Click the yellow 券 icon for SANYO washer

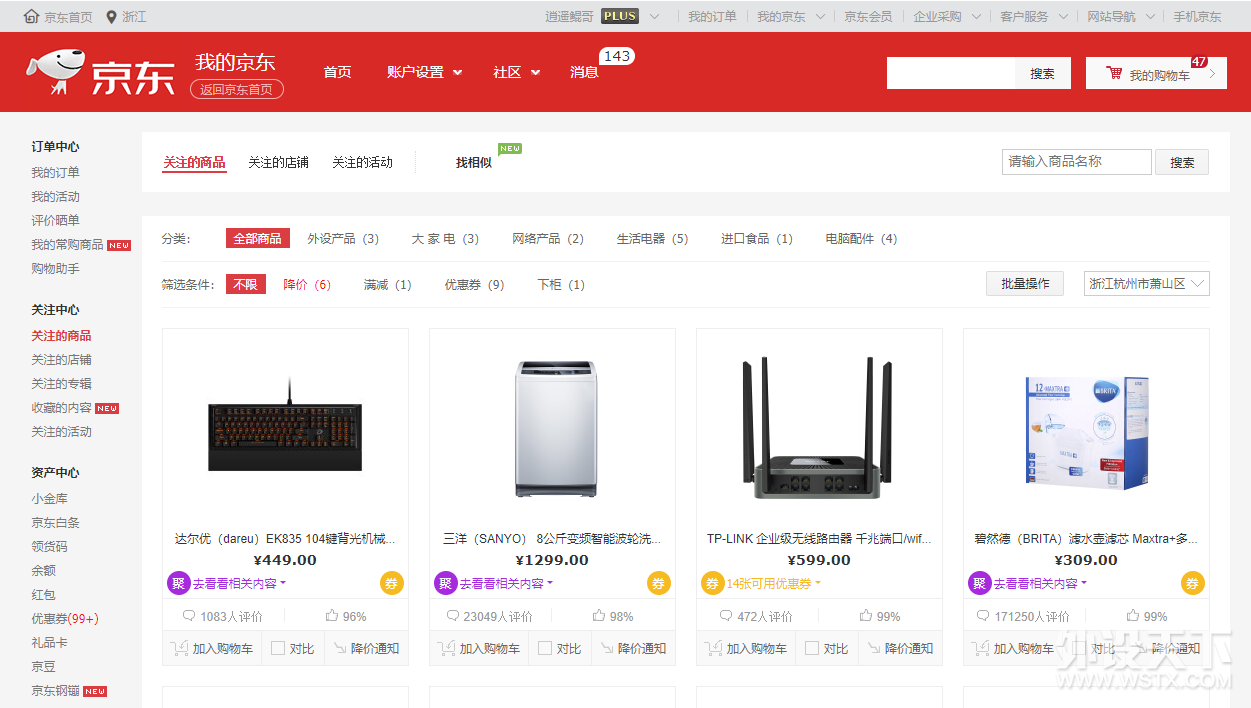(659, 583)
